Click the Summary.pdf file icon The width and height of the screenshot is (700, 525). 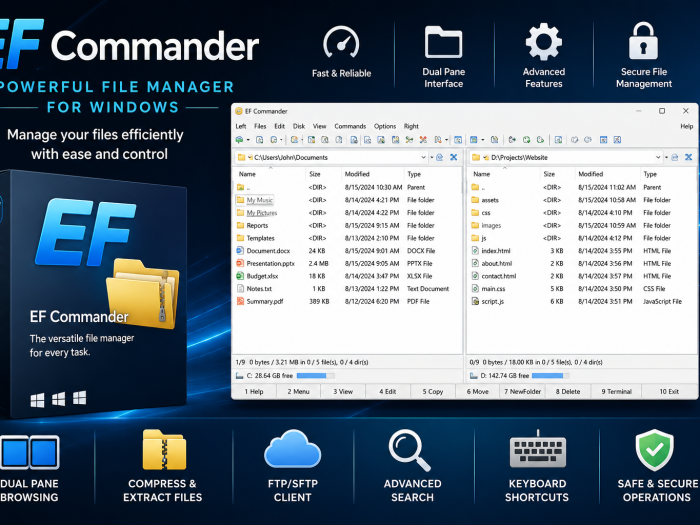pos(240,301)
